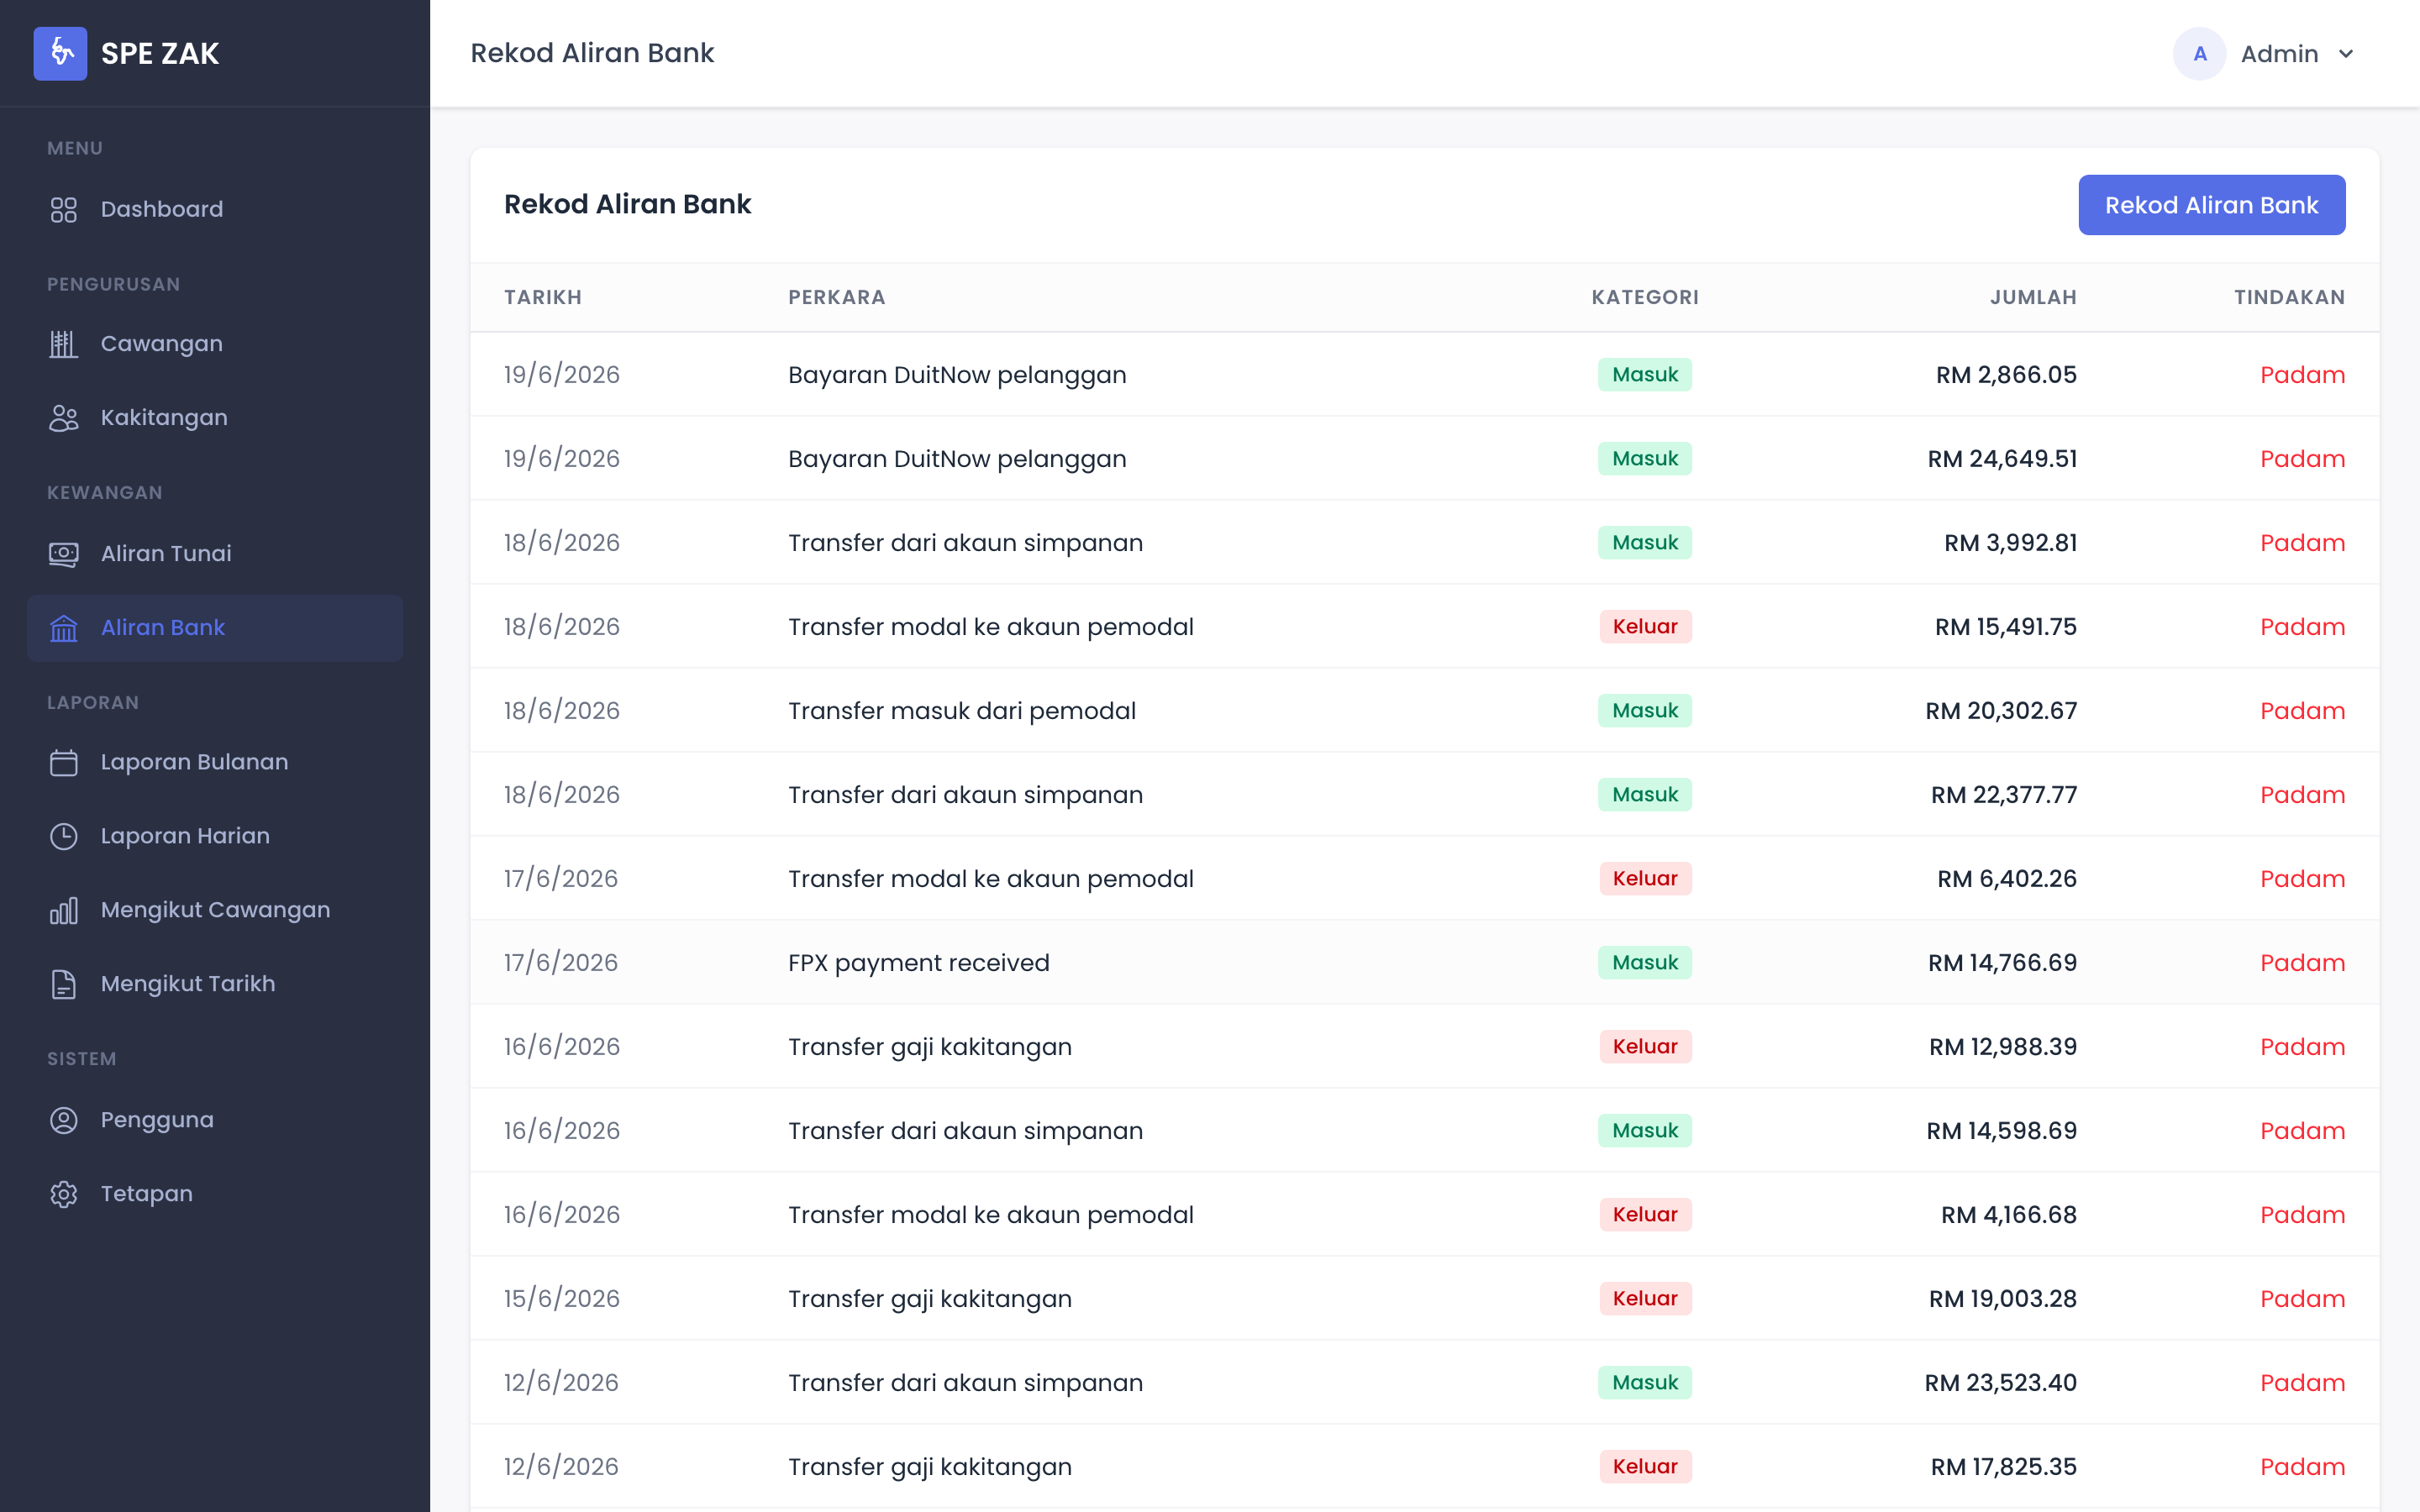
Task: Click the Keluar badge for RM 19,003.28
Action: click(1645, 1299)
